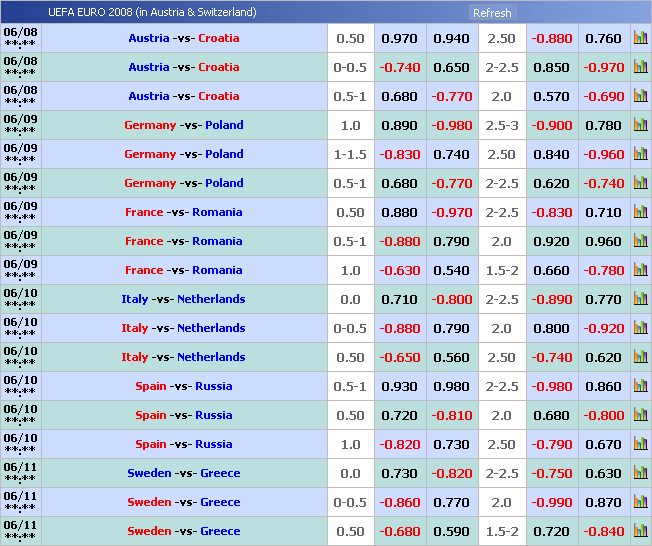Click the Refresh button in header

491,13
